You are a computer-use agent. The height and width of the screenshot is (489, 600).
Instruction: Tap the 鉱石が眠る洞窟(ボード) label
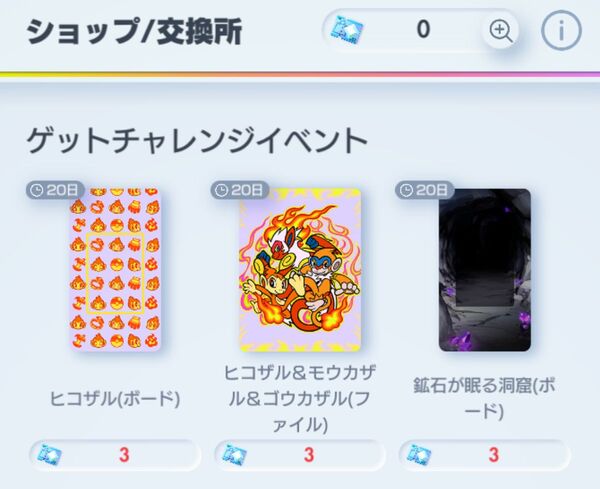484,399
